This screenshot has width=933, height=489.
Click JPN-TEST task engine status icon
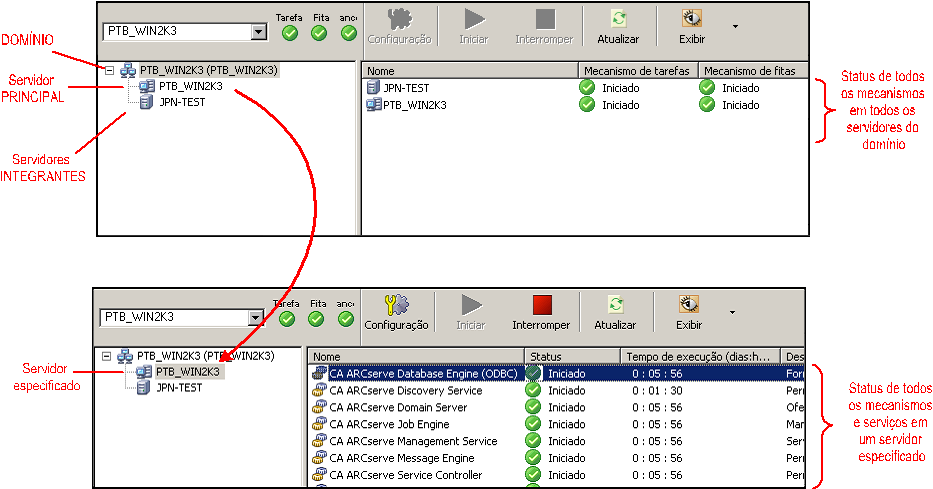click(587, 87)
